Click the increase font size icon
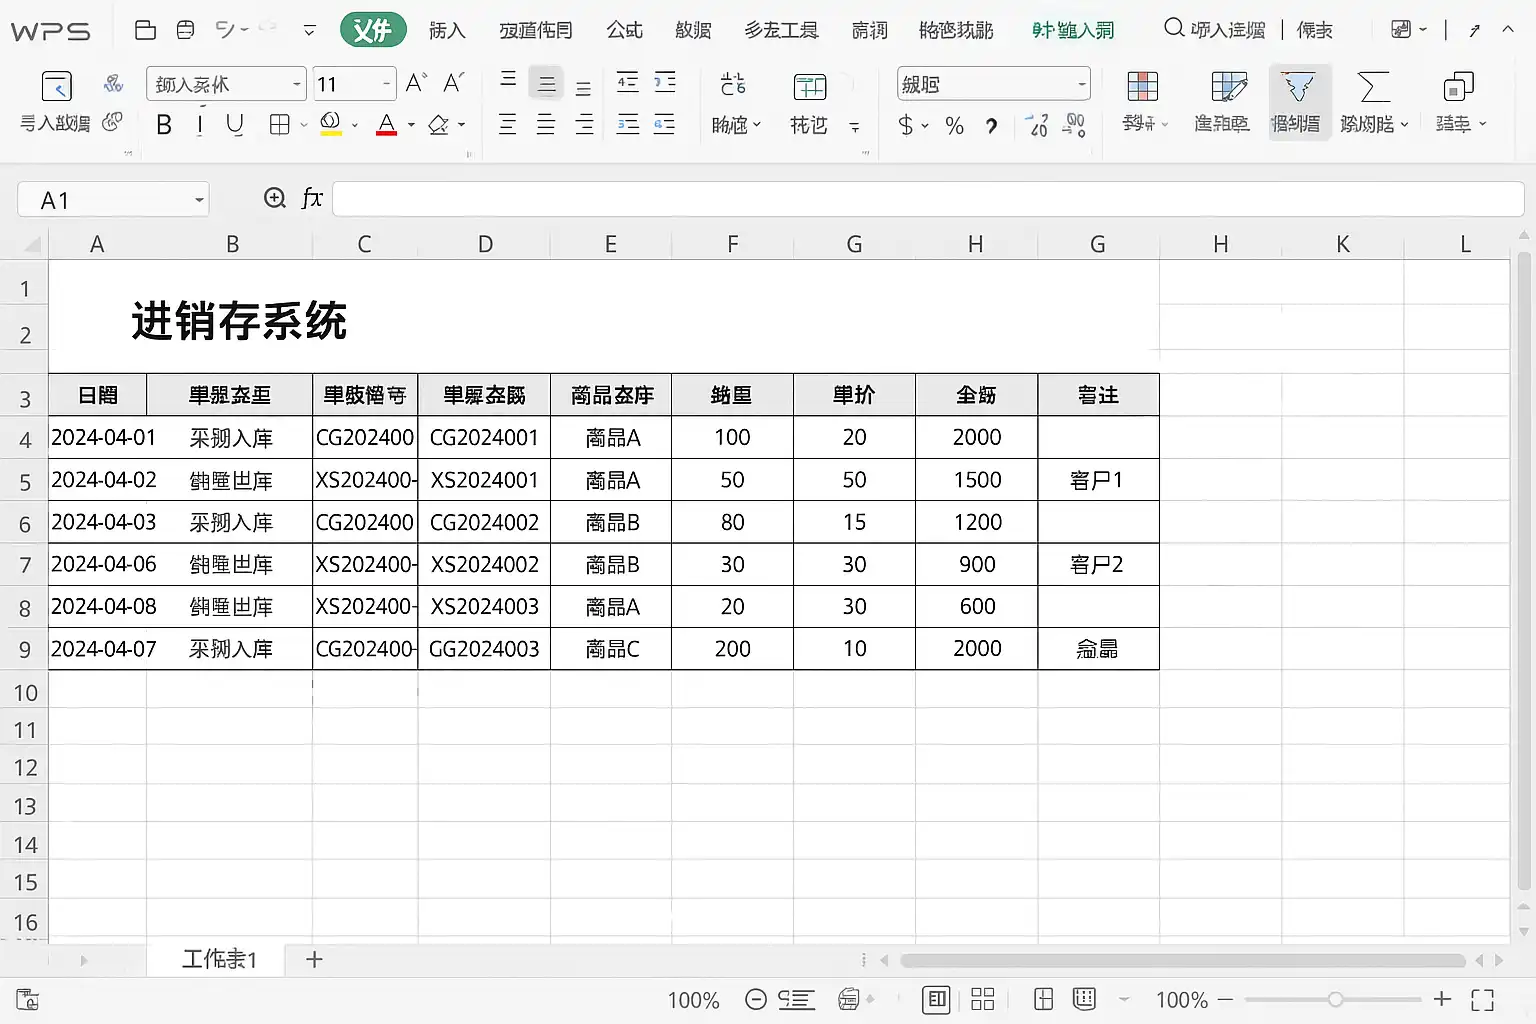Image resolution: width=1536 pixels, height=1024 pixels. click(x=416, y=83)
